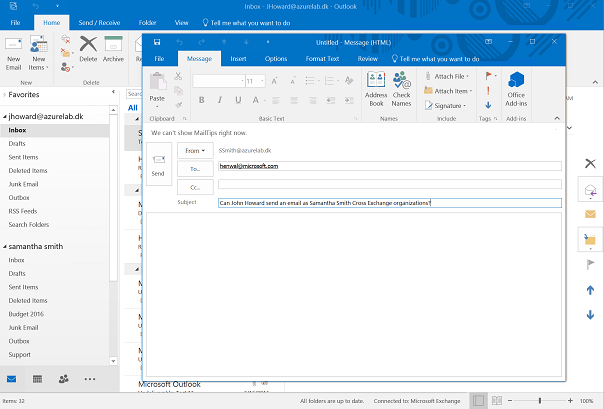Viewport: 604px width, 409px height.
Task: Click the Shrink Font icon
Action: click(293, 81)
